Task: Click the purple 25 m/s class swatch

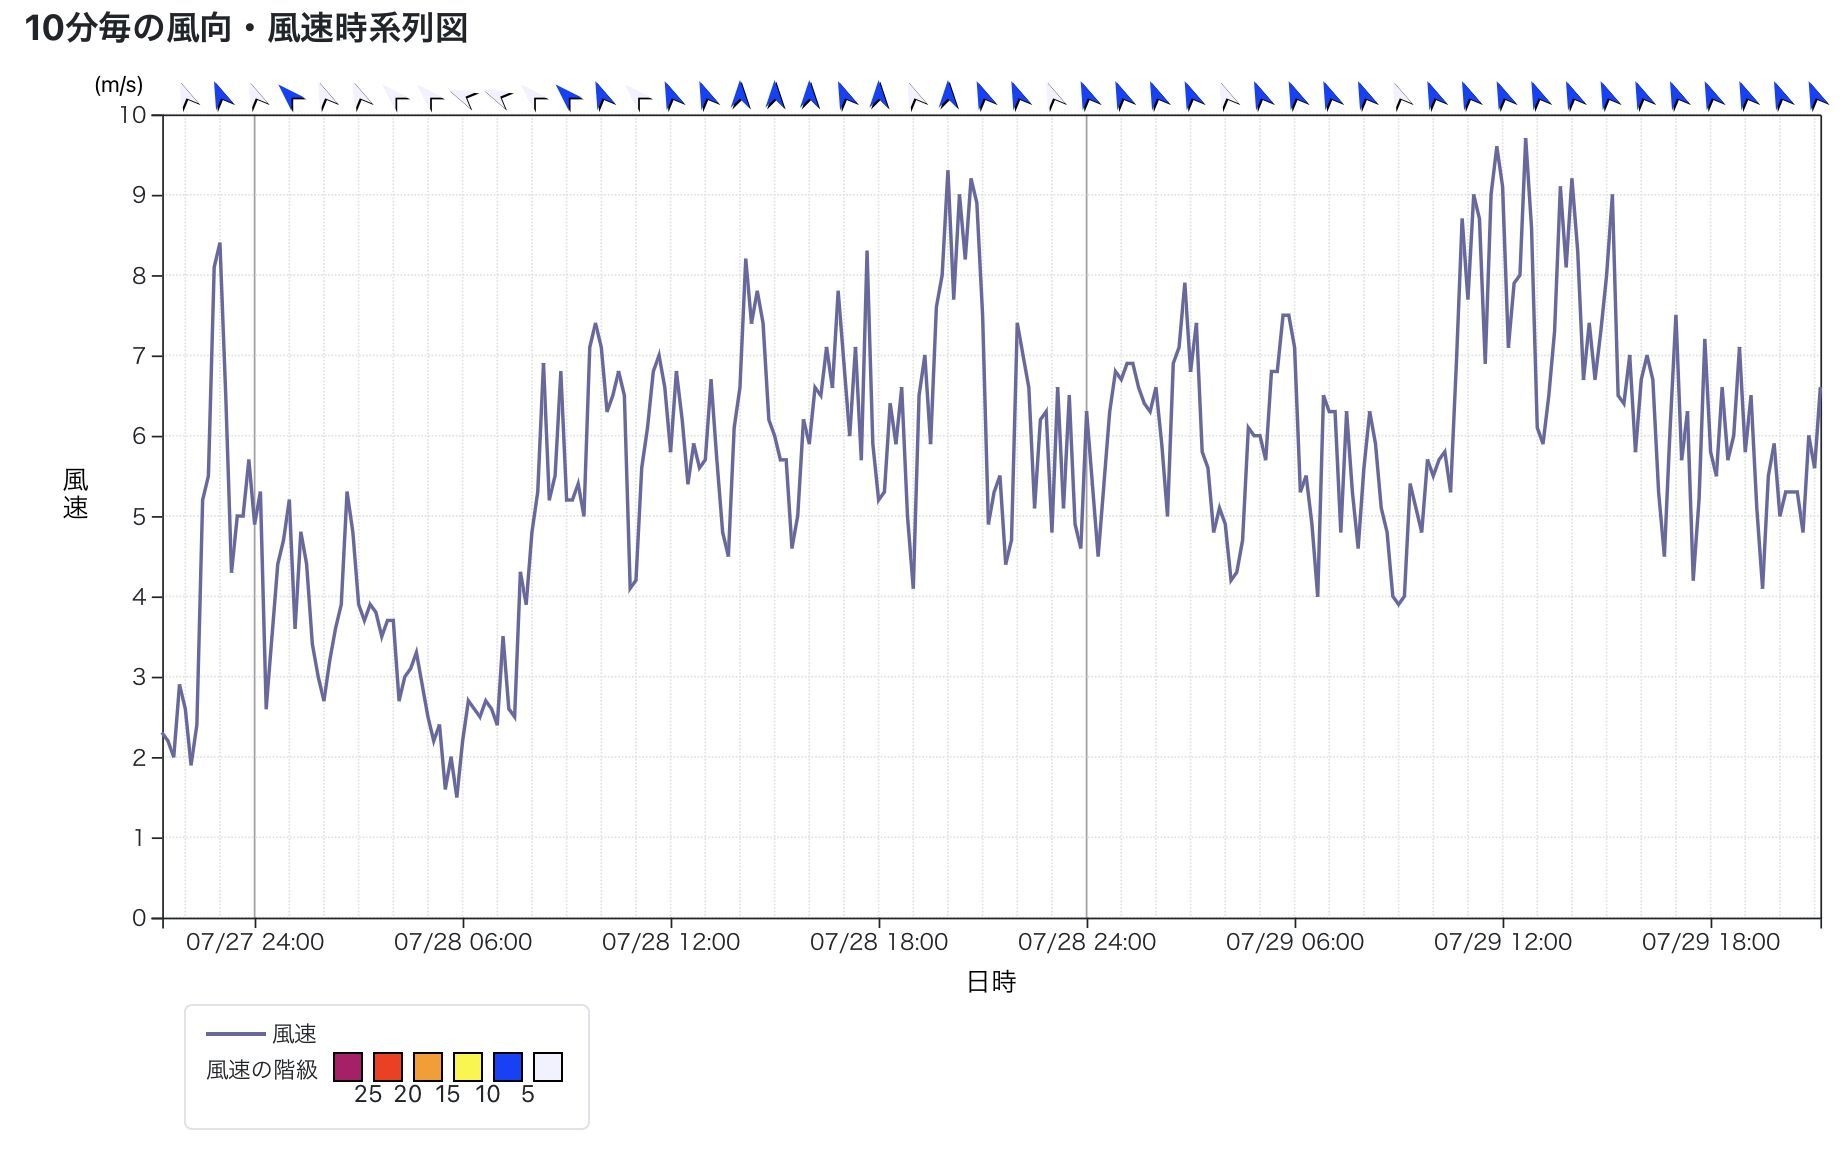Action: tap(347, 1067)
